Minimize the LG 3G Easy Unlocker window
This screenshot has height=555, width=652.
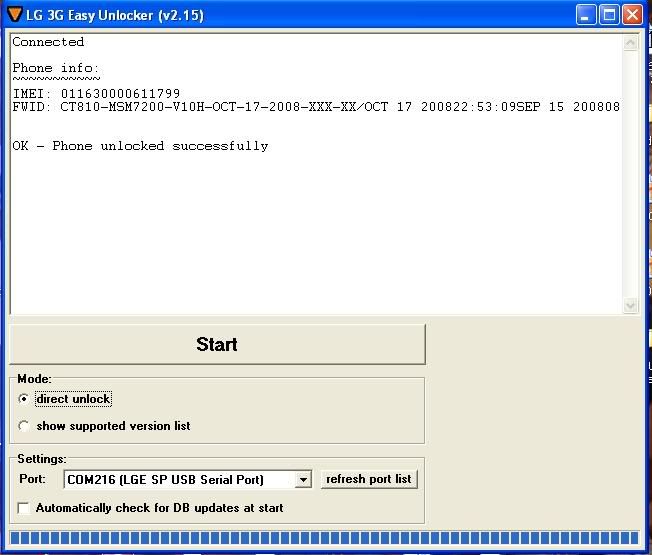(585, 15)
